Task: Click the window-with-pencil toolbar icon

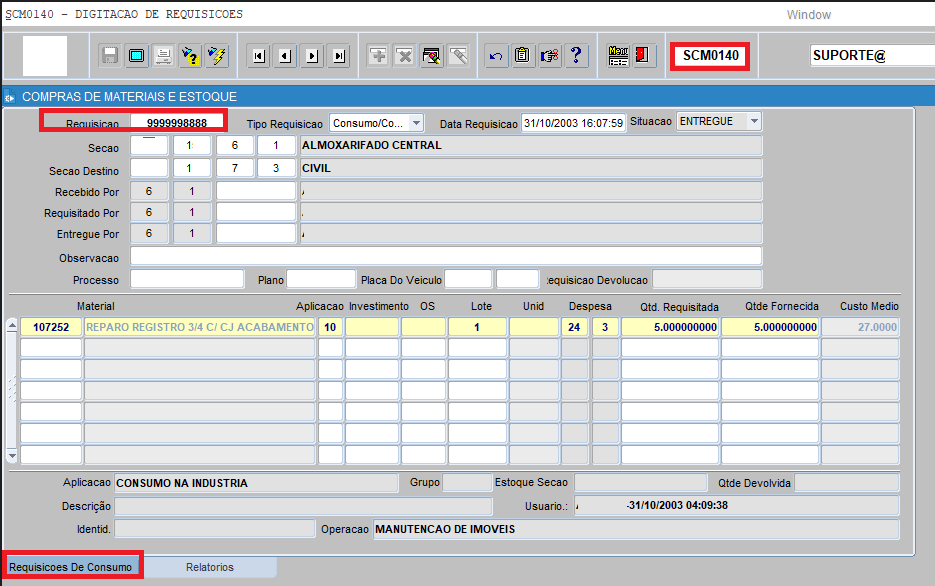Action: point(432,56)
